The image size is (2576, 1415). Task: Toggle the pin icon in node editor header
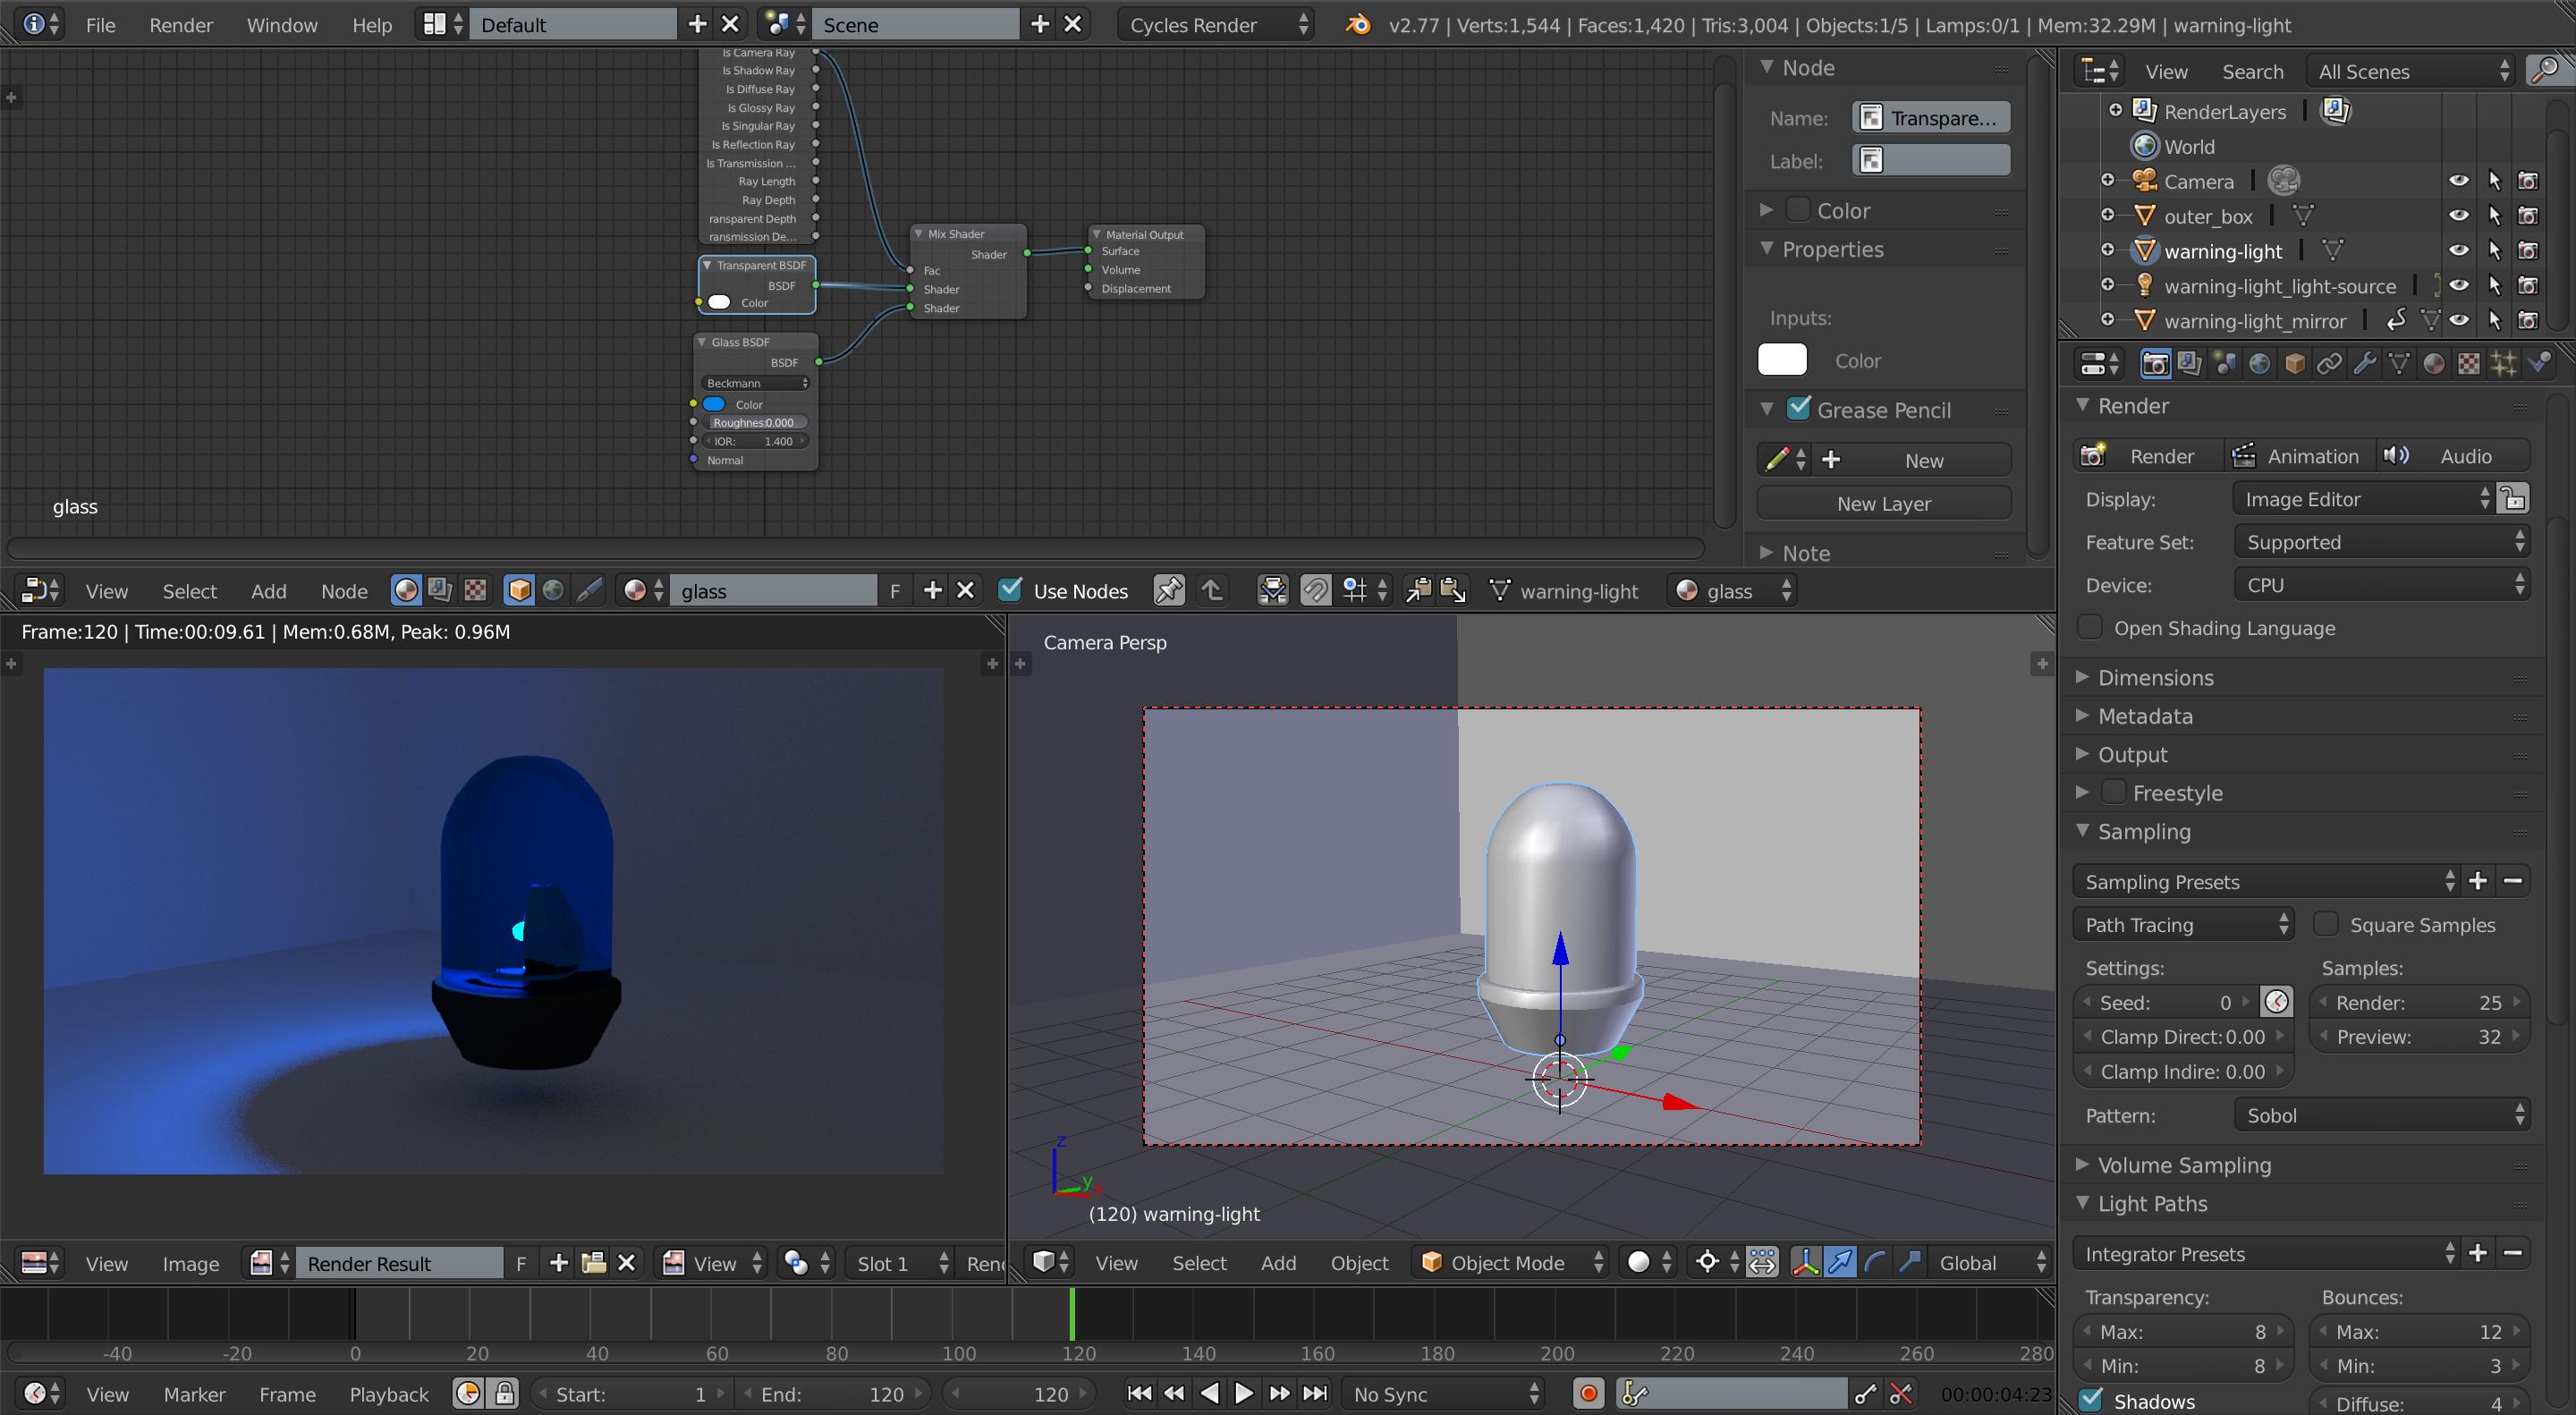tap(1170, 591)
